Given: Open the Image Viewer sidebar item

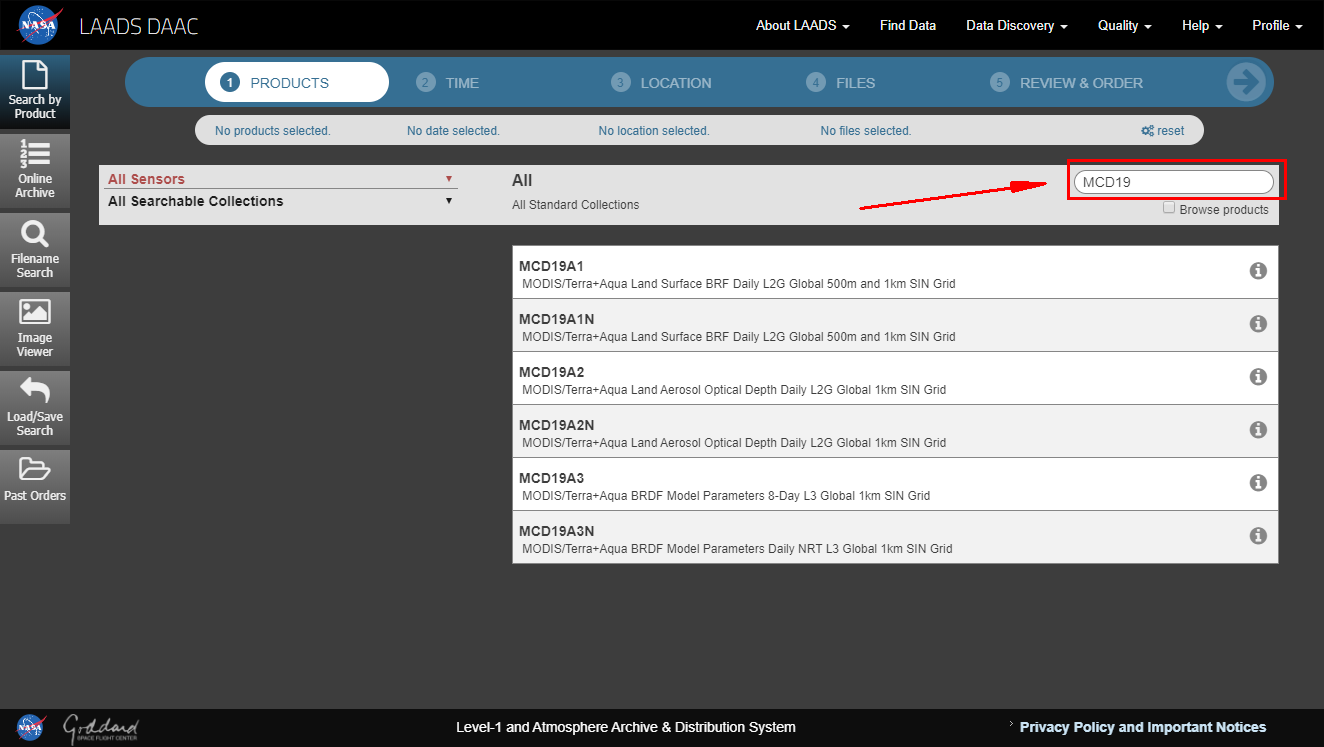Looking at the screenshot, I should tap(35, 328).
